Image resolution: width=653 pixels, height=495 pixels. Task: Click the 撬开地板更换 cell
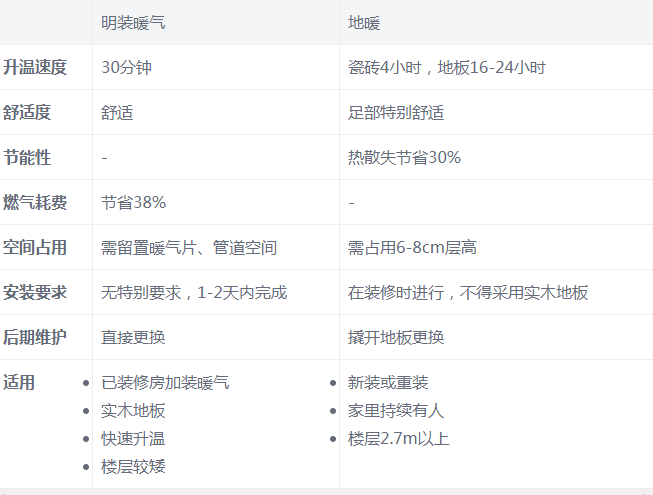click(396, 337)
